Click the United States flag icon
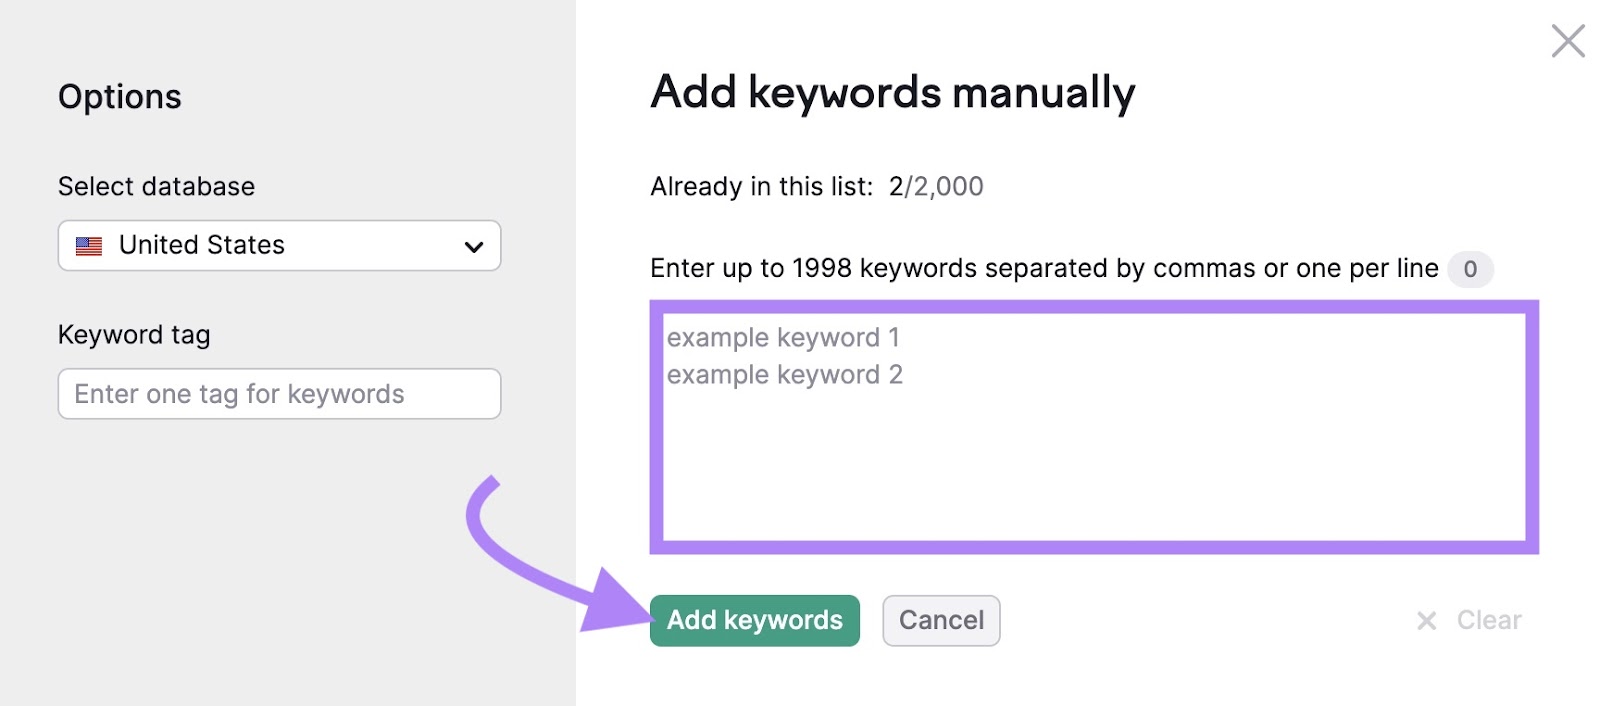Image resolution: width=1600 pixels, height=706 pixels. point(89,246)
